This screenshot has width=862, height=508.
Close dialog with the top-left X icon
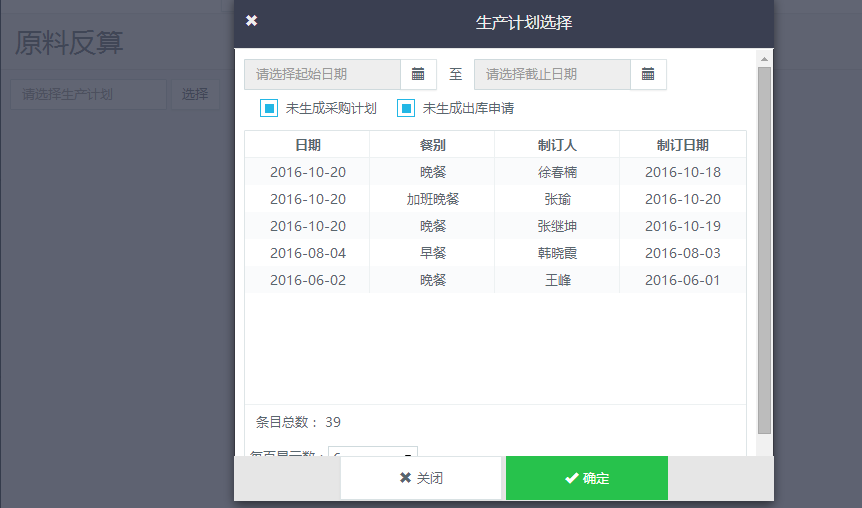pyautogui.click(x=251, y=21)
